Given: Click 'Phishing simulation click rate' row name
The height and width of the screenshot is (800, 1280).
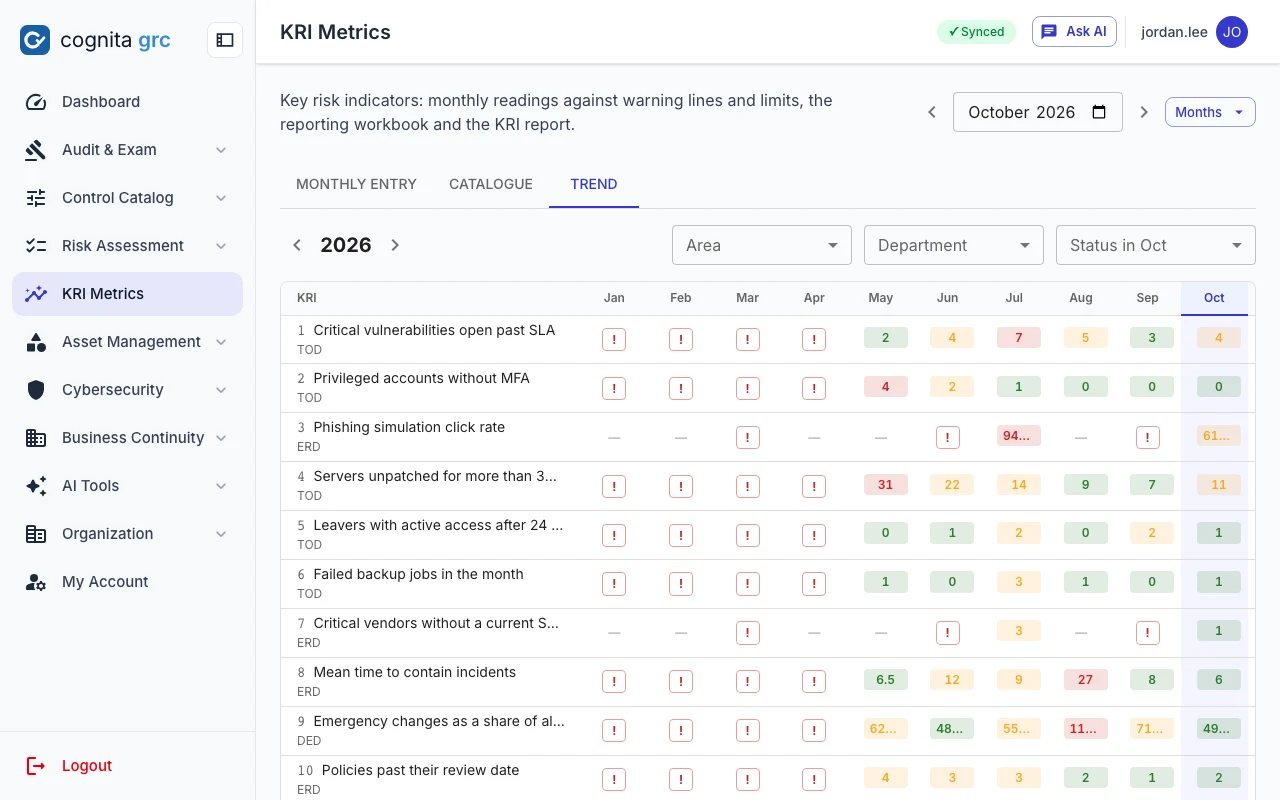Looking at the screenshot, I should (409, 427).
